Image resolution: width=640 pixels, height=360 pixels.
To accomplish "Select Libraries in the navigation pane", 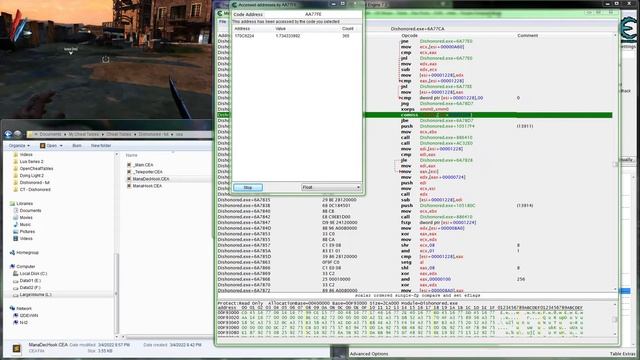I will click(24, 204).
